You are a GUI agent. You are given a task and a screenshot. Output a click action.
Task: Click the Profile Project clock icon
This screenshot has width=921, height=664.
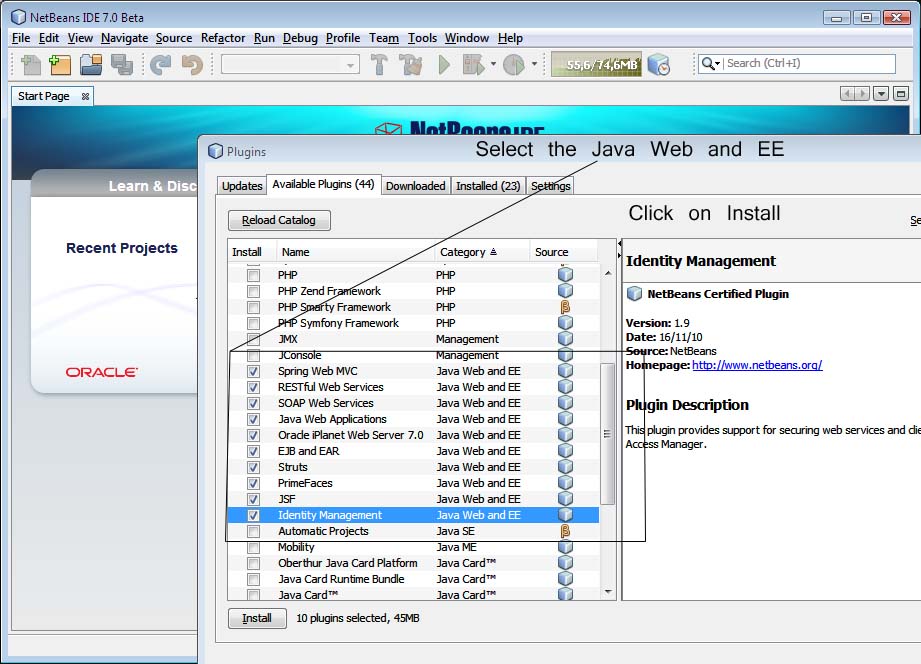[x=513, y=65]
